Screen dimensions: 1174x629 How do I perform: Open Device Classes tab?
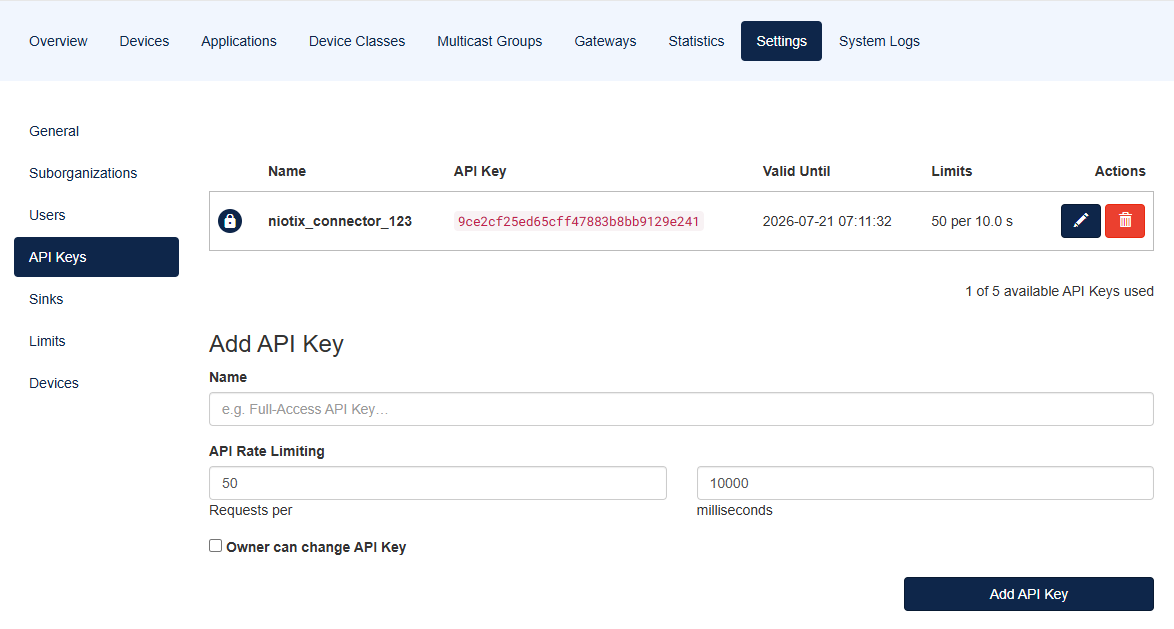(357, 41)
